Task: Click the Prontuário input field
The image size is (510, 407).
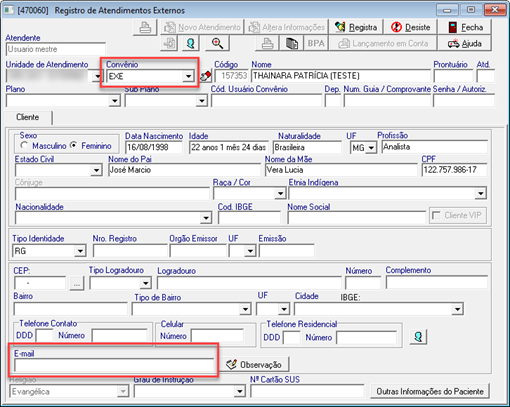Action: (x=453, y=76)
